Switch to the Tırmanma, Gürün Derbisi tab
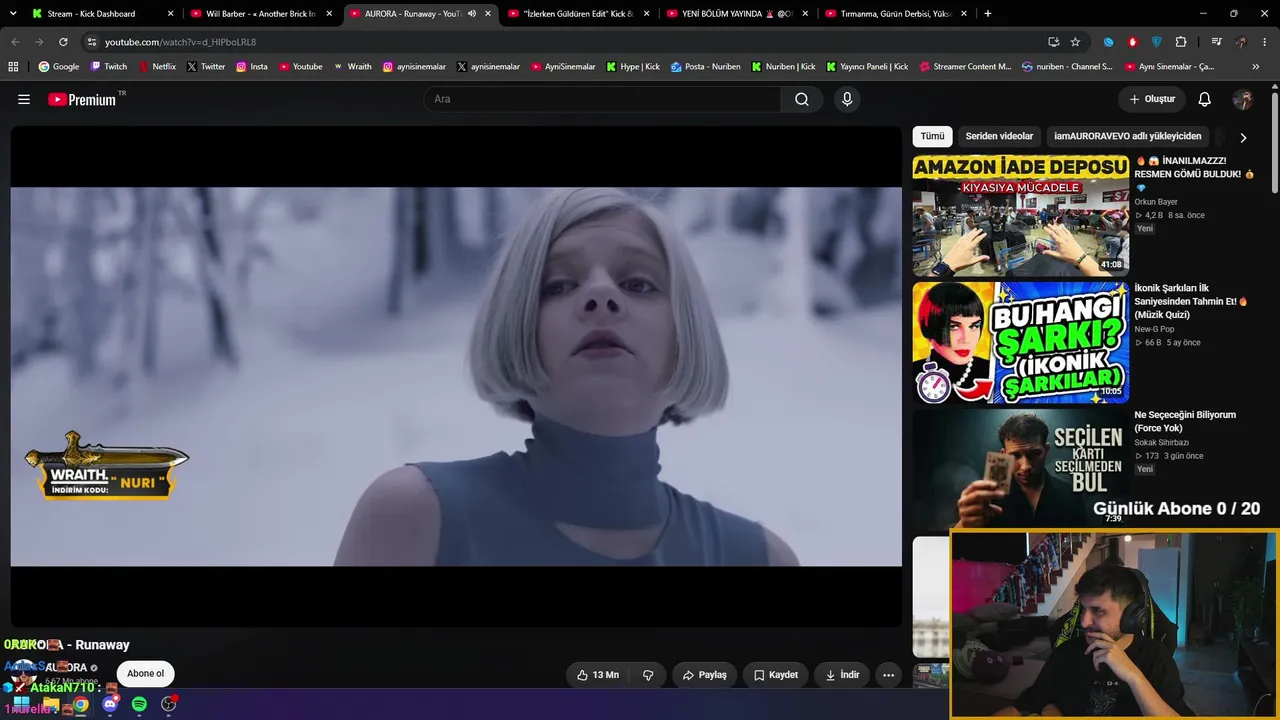Screen dimensions: 1280x720 pyautogui.click(x=894, y=14)
